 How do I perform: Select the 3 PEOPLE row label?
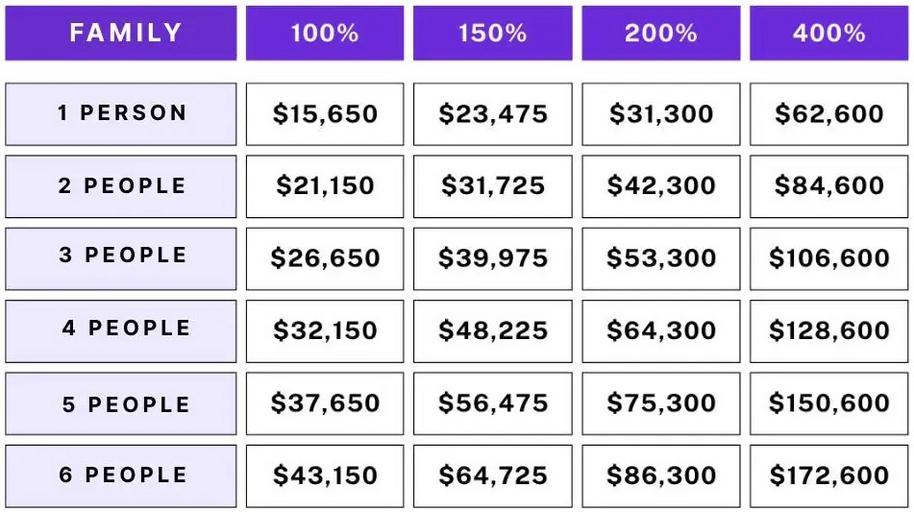click(x=121, y=258)
